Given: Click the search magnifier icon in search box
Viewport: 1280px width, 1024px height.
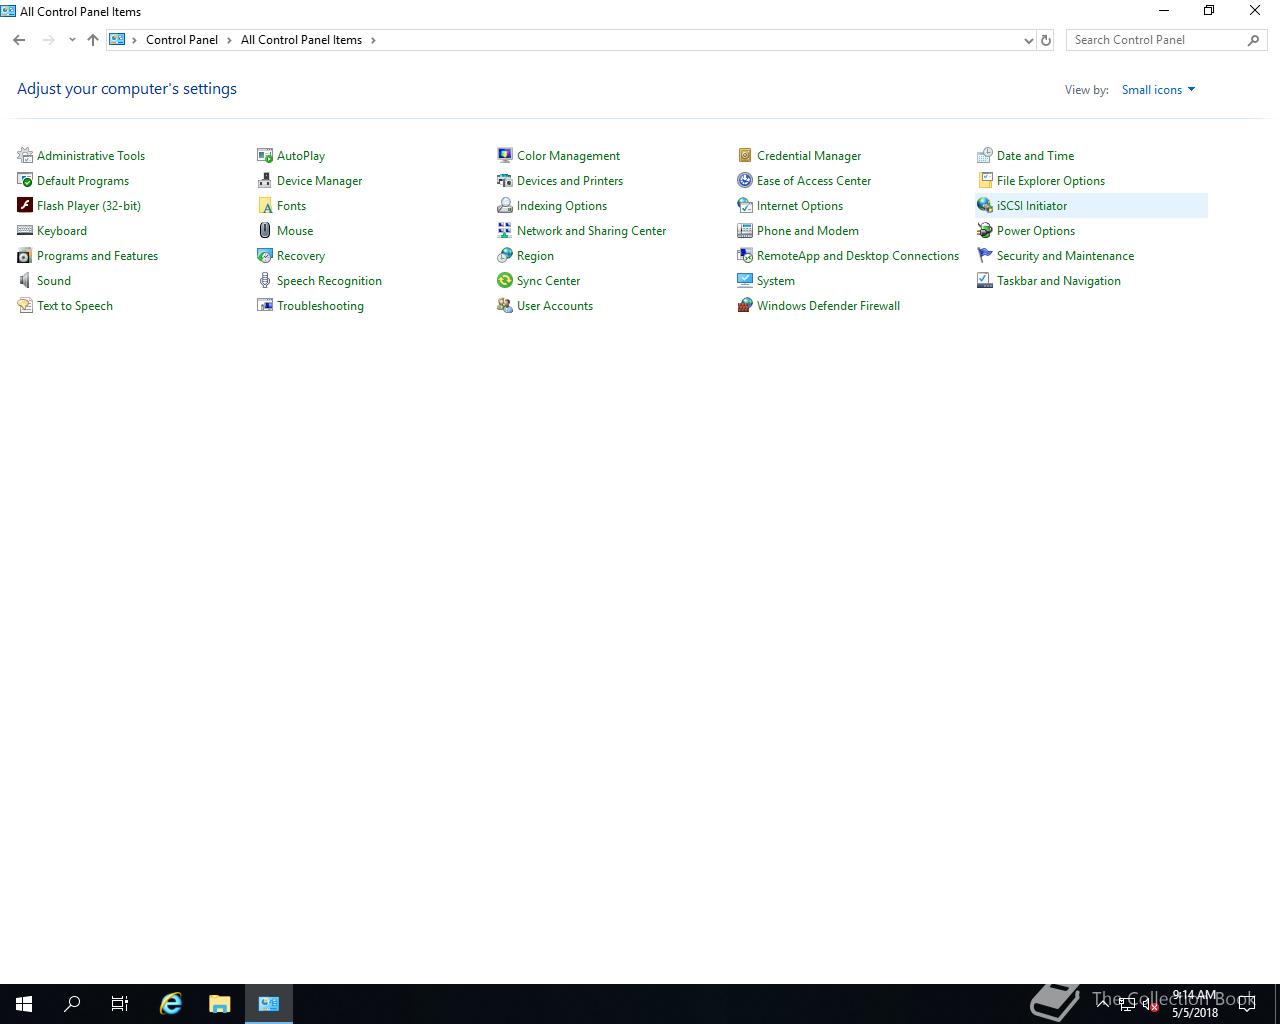Looking at the screenshot, I should [1253, 40].
